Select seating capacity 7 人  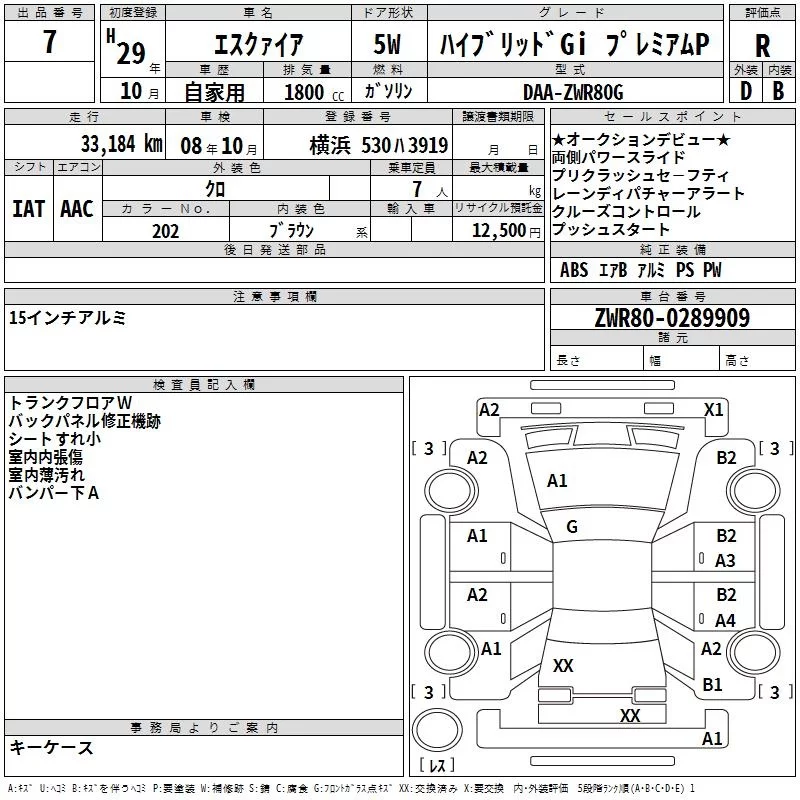coord(430,189)
